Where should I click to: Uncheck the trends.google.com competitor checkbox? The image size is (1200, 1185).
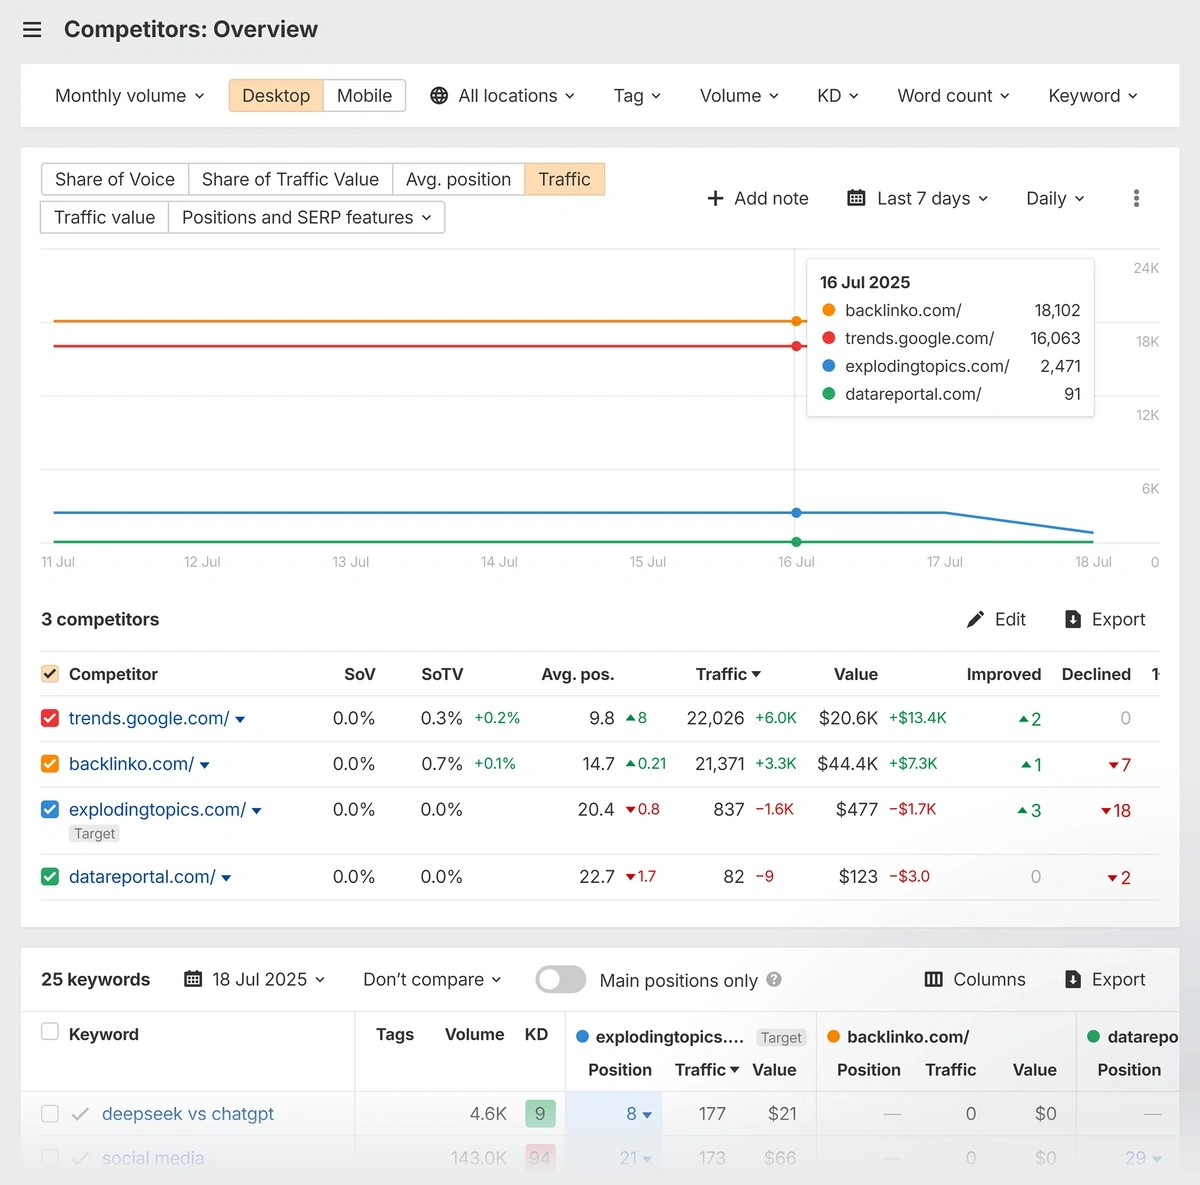click(x=50, y=718)
